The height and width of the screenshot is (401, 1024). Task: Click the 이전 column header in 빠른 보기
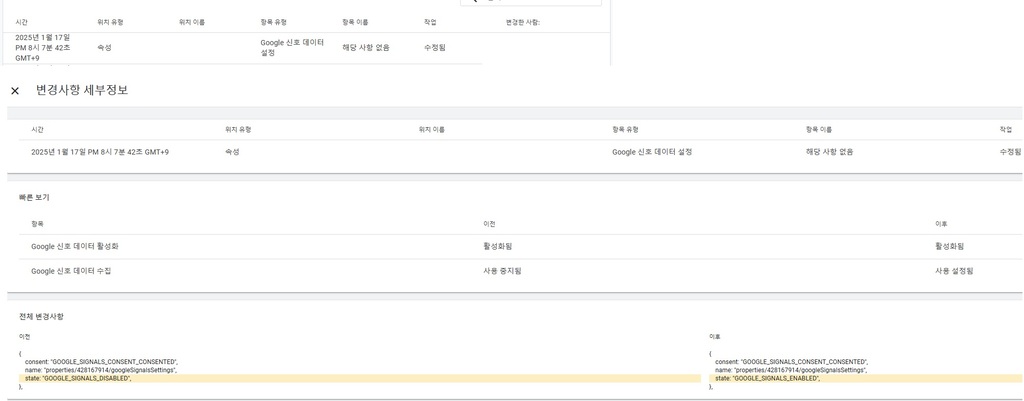488,224
